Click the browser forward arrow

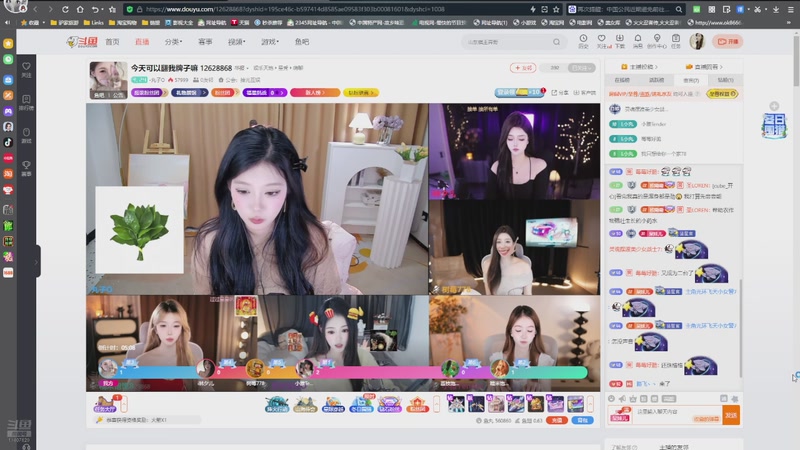[x=50, y=9]
